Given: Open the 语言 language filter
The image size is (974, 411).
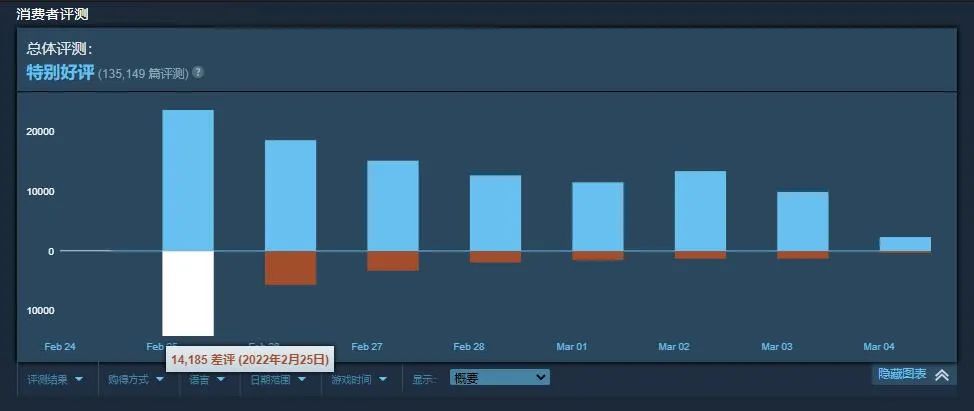Looking at the screenshot, I should click(x=206, y=380).
